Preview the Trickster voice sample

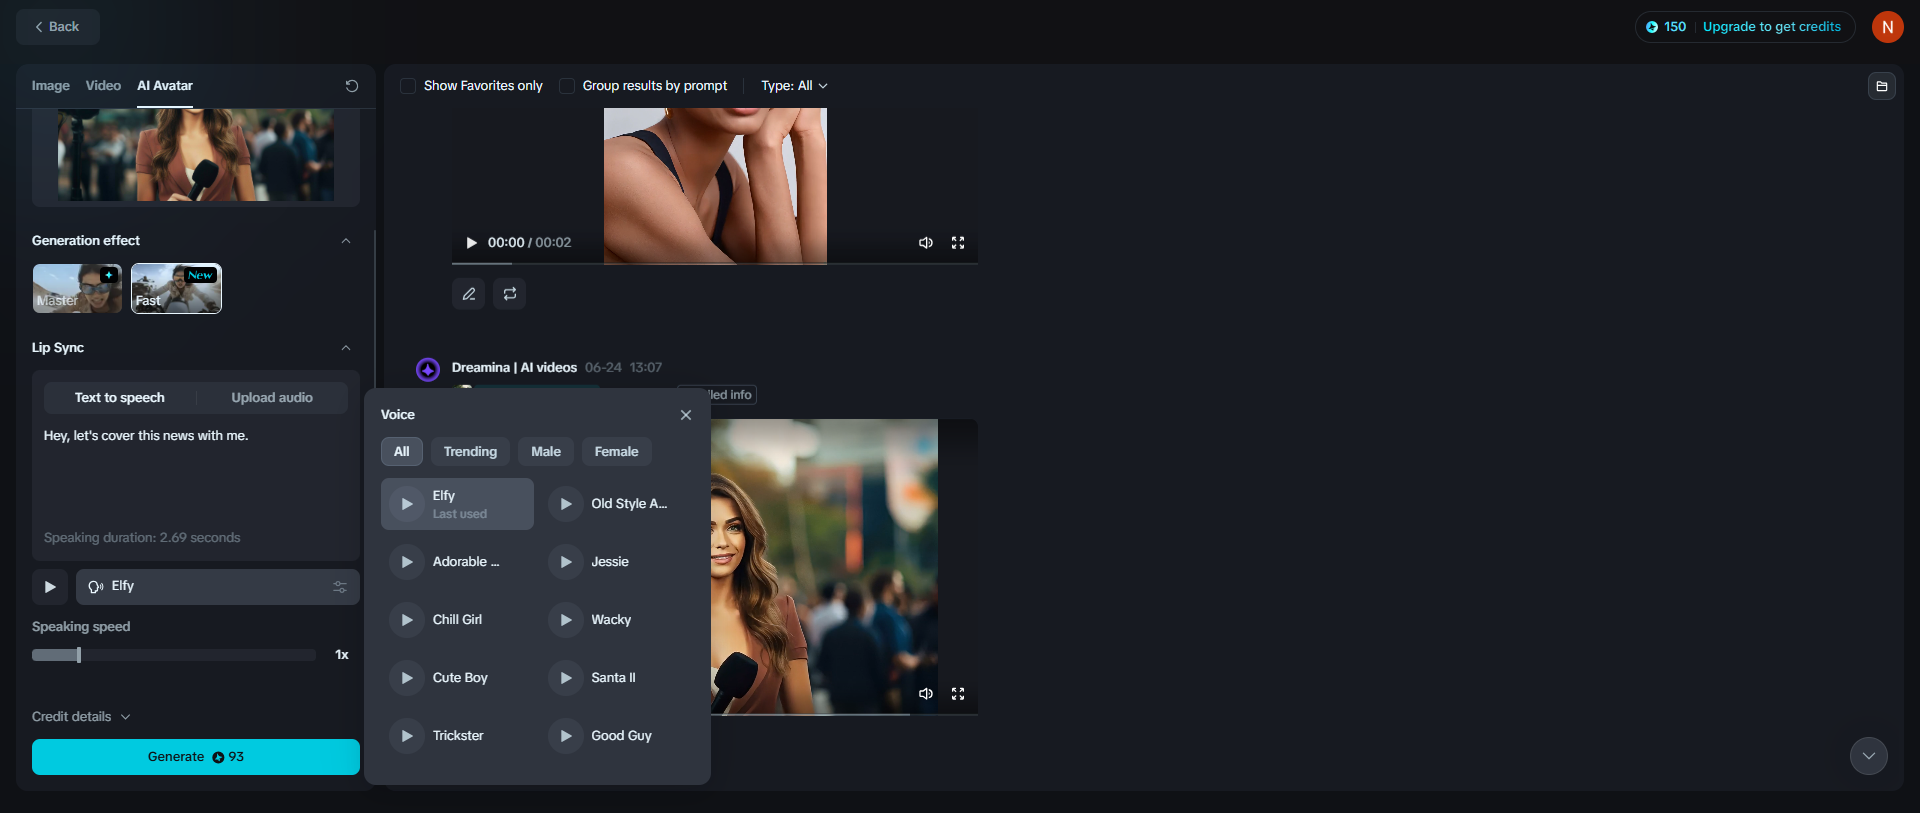[406, 736]
